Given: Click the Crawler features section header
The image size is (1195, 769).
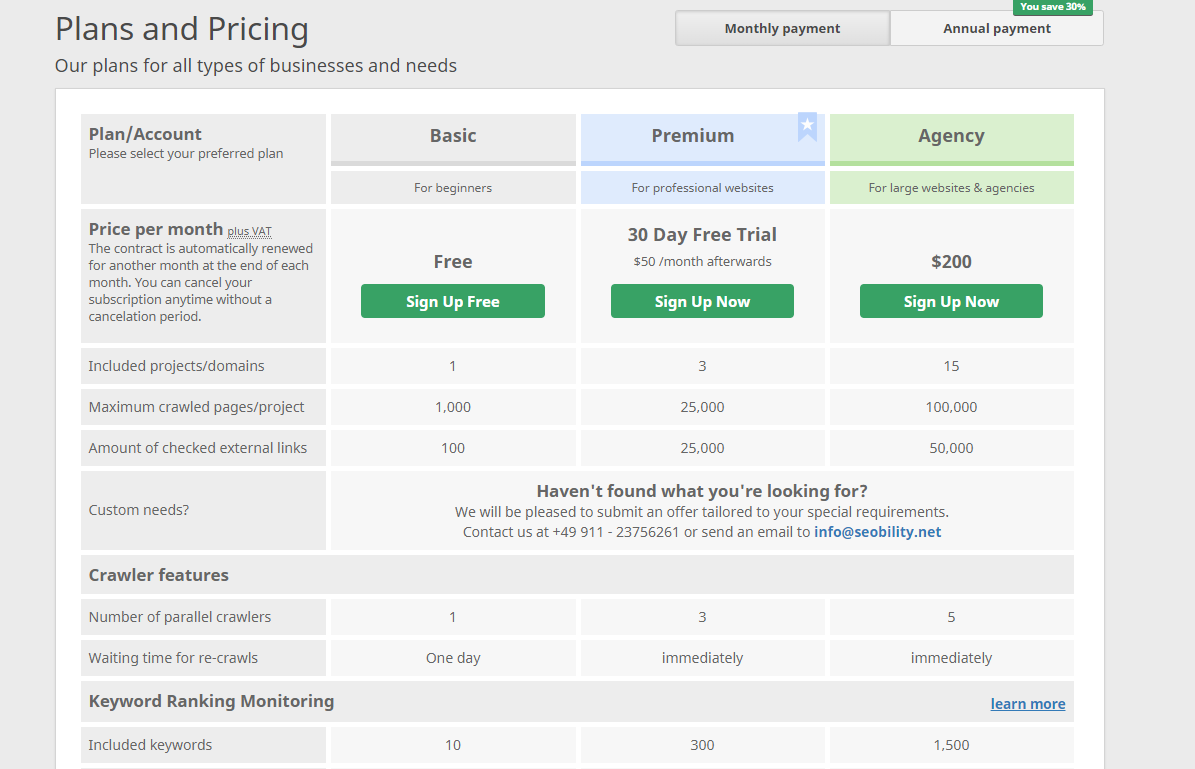Looking at the screenshot, I should click(x=159, y=575).
